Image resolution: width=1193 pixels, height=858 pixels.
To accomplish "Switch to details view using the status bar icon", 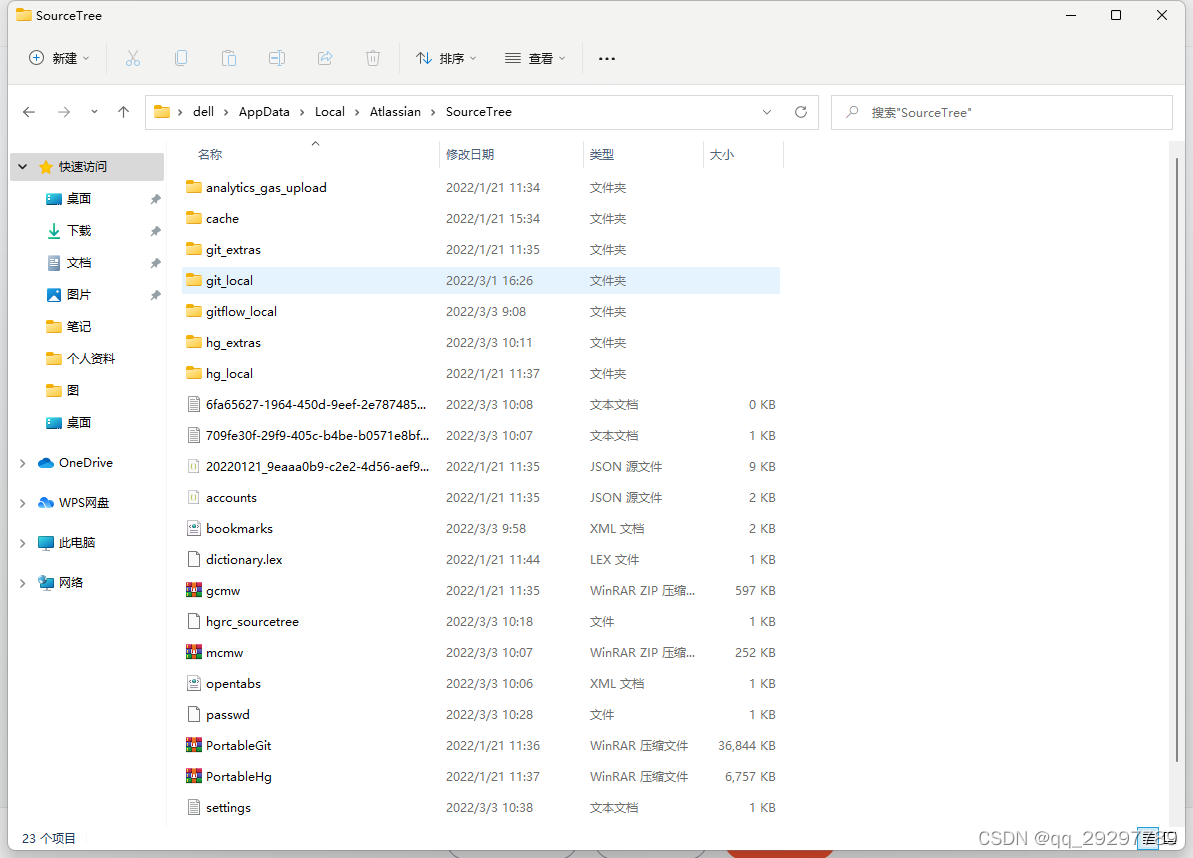I will pos(1149,838).
